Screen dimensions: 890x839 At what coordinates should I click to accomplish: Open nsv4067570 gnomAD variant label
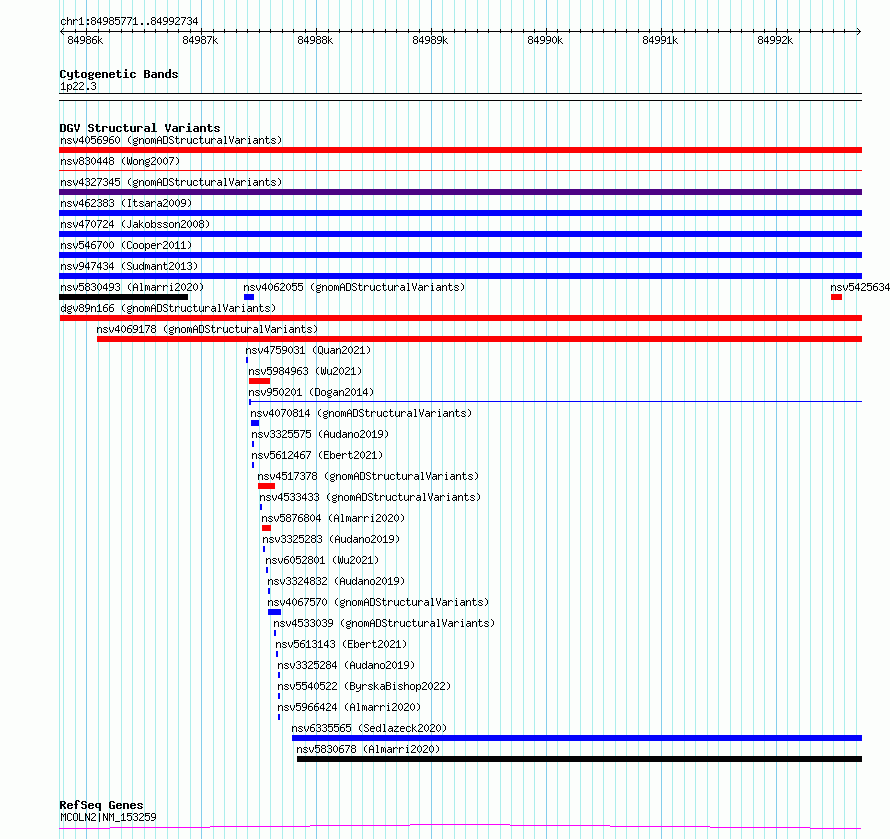coord(378,602)
